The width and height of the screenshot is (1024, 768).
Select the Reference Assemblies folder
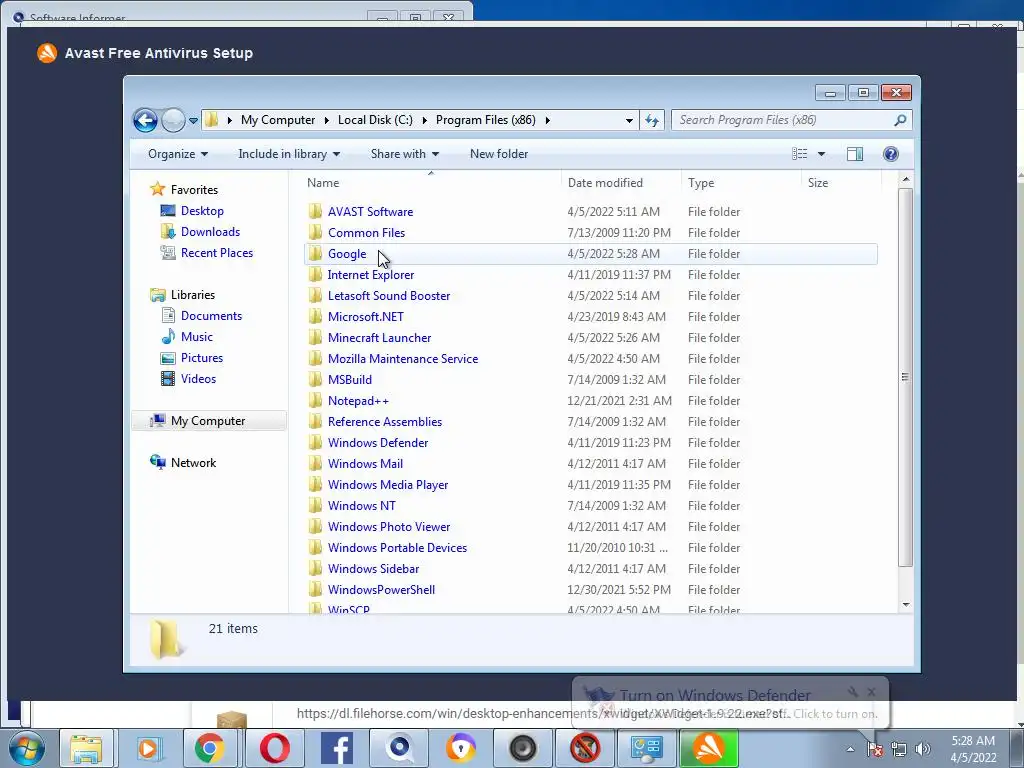click(385, 422)
